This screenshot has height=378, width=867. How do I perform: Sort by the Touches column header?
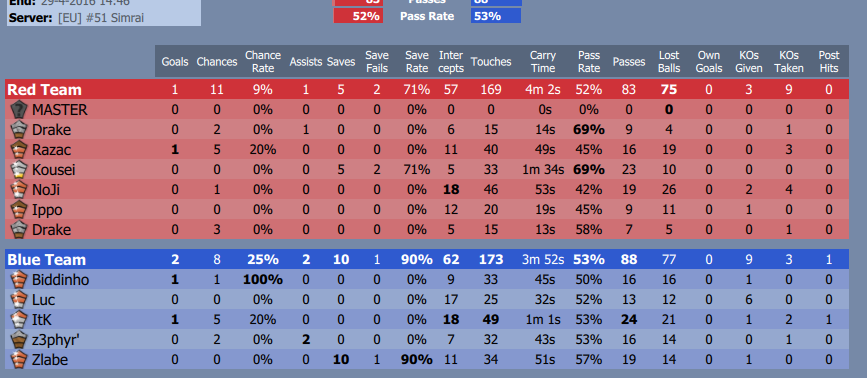[491, 62]
